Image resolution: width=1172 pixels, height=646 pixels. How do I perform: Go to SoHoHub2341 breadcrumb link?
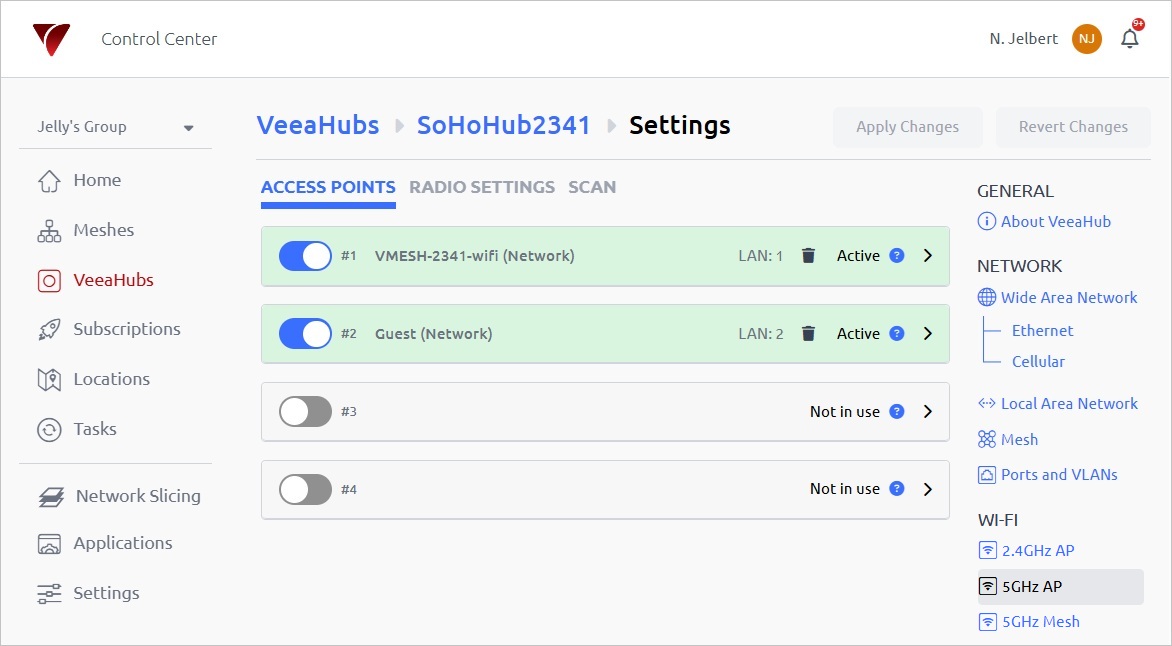coord(504,125)
